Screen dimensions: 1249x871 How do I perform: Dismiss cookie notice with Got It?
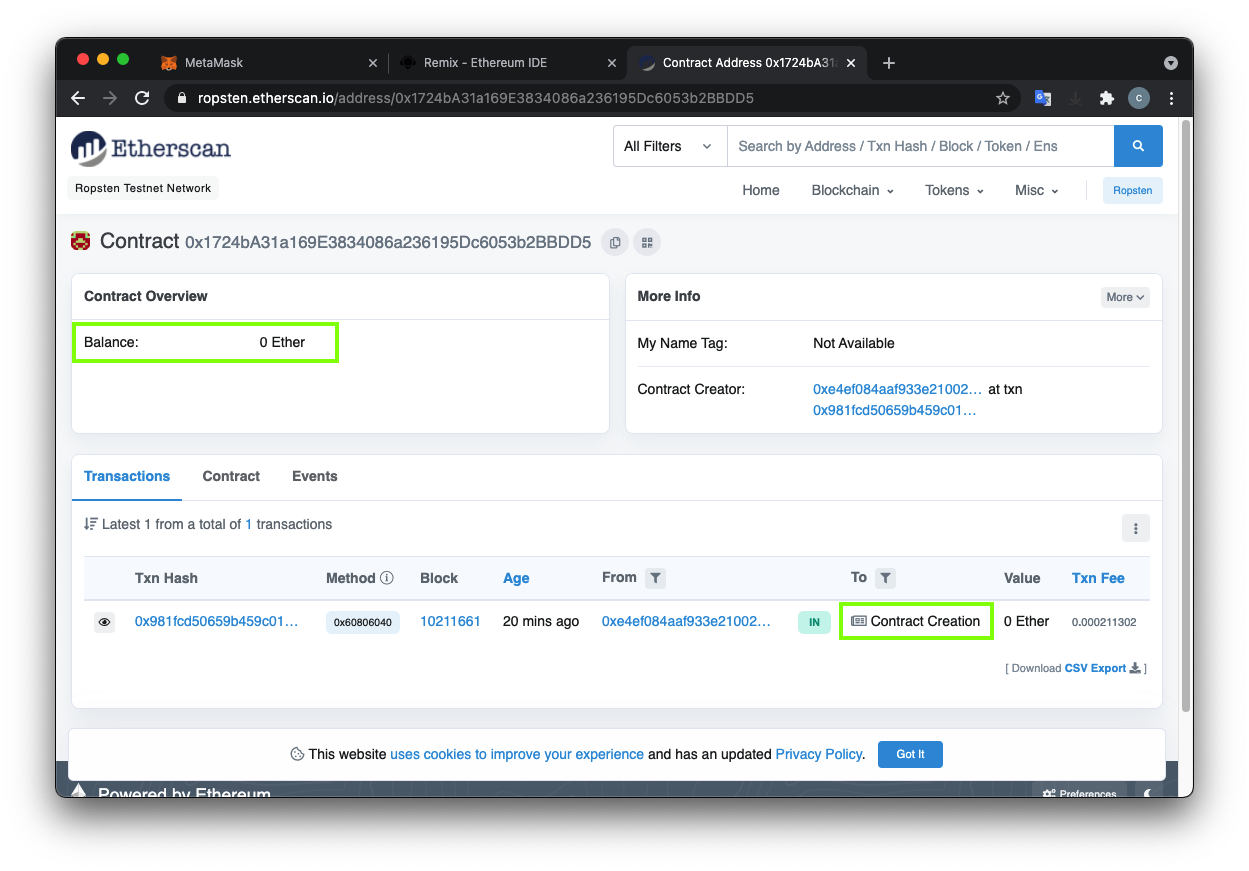[910, 754]
